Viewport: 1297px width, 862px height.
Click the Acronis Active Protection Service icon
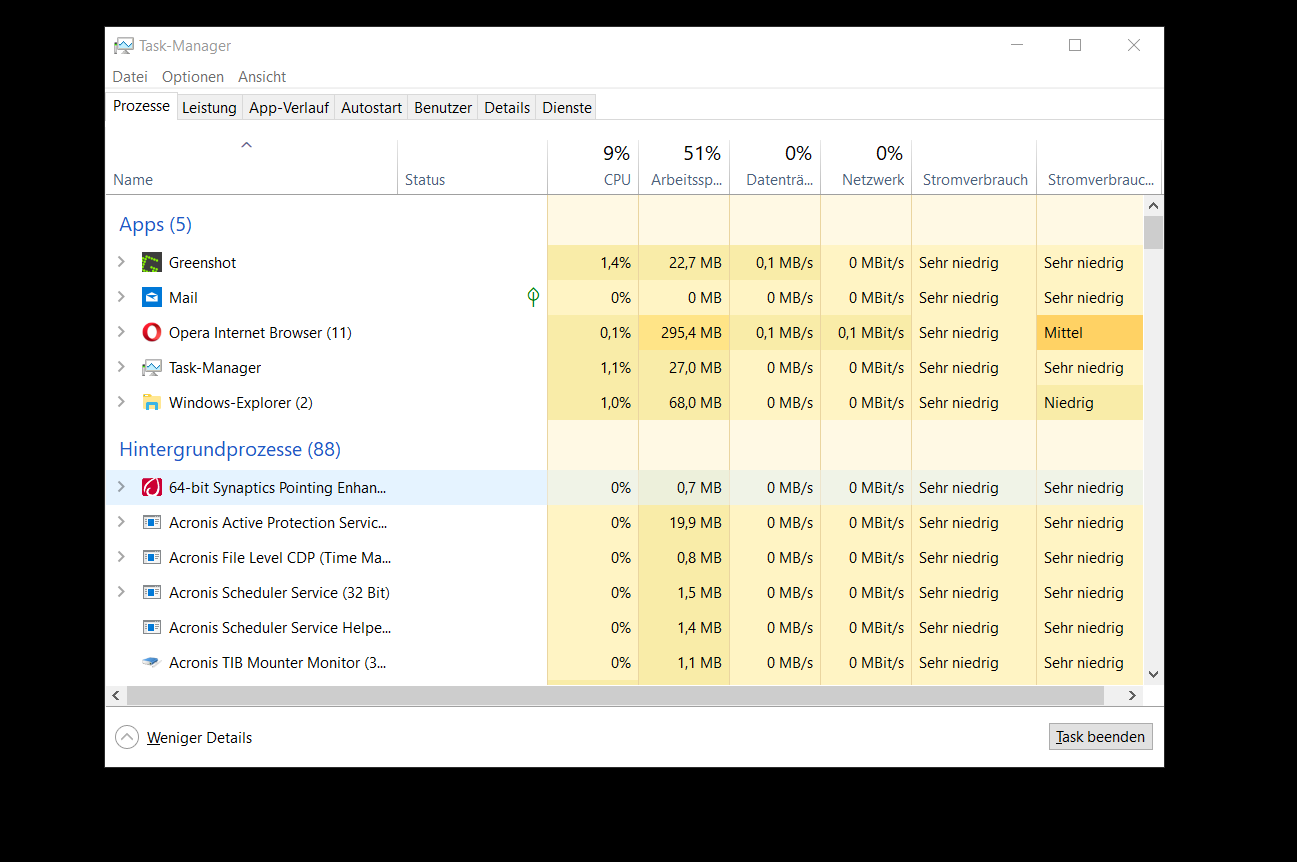pos(152,523)
